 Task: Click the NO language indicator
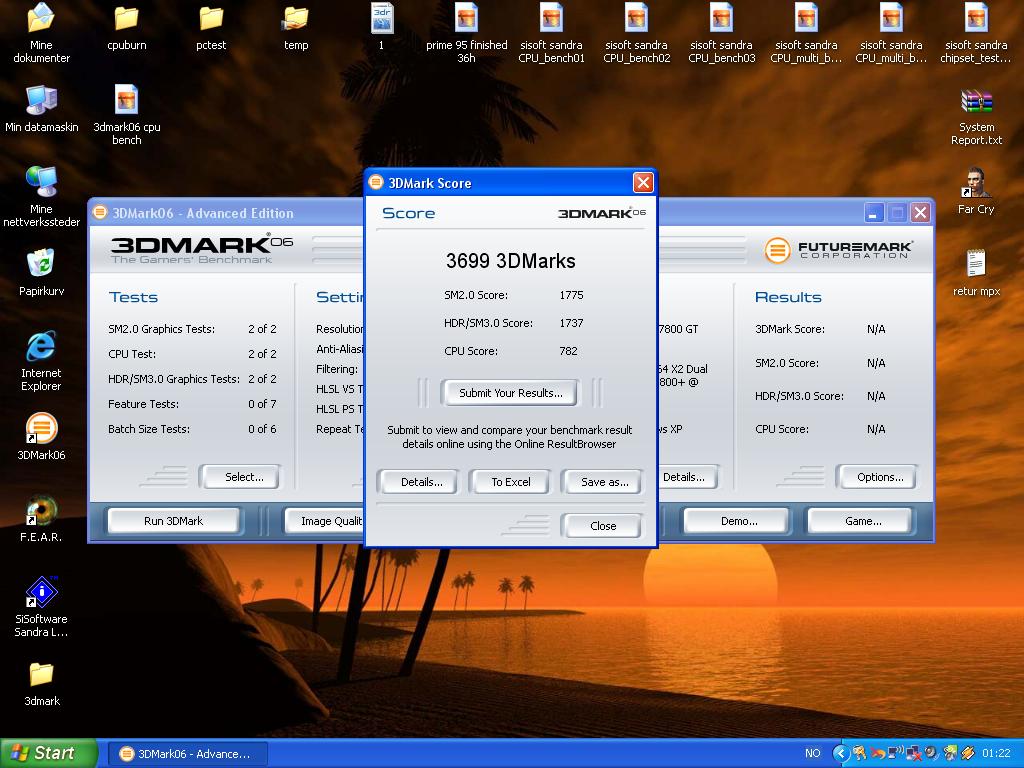tap(812, 754)
